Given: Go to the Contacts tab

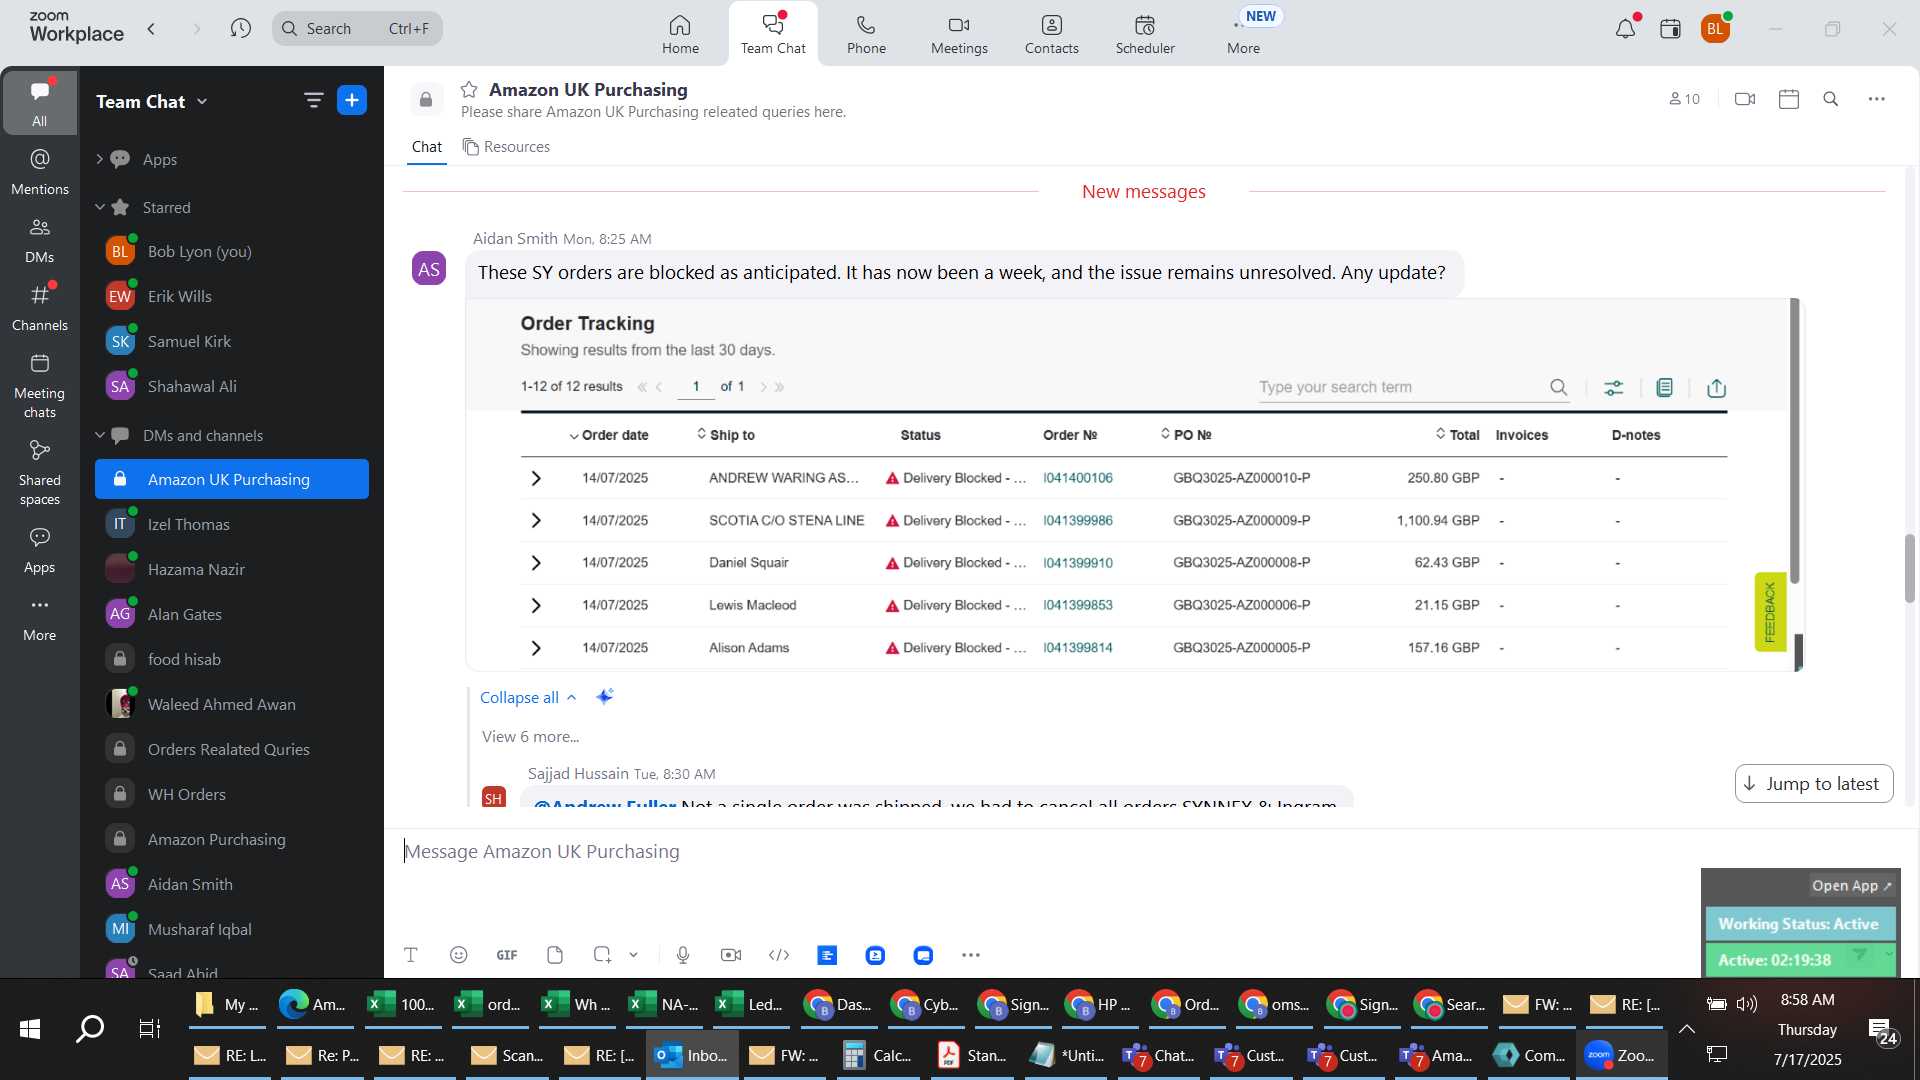Looking at the screenshot, I should 1051,34.
